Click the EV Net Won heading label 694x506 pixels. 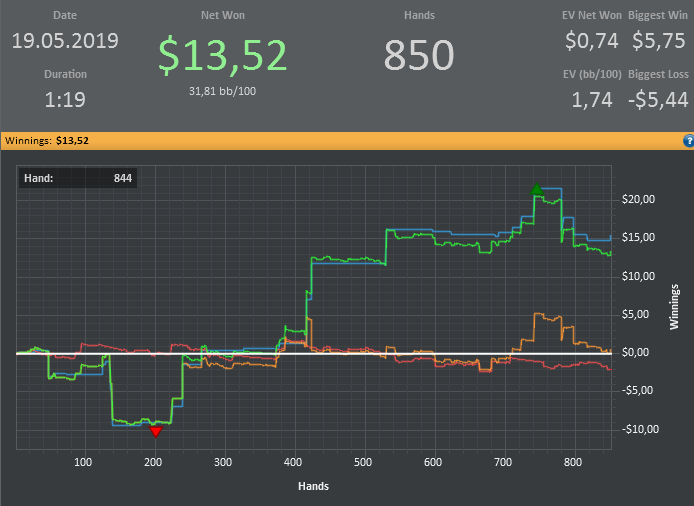click(x=592, y=15)
